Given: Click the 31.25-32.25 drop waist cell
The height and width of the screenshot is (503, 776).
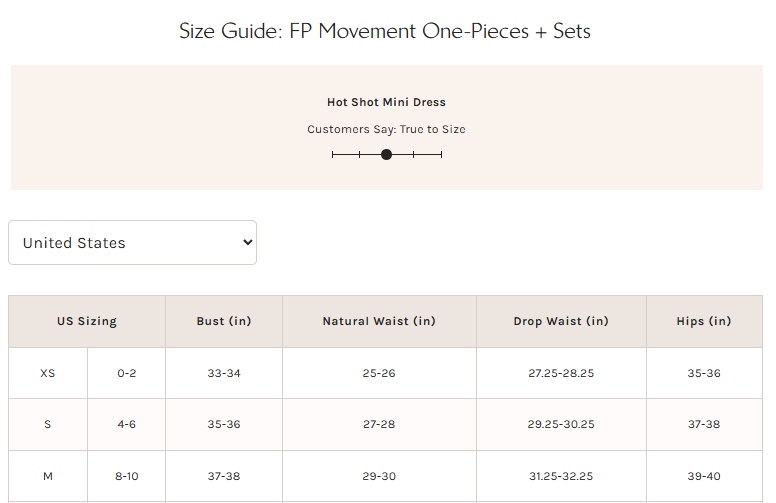Looking at the screenshot, I should (561, 476).
